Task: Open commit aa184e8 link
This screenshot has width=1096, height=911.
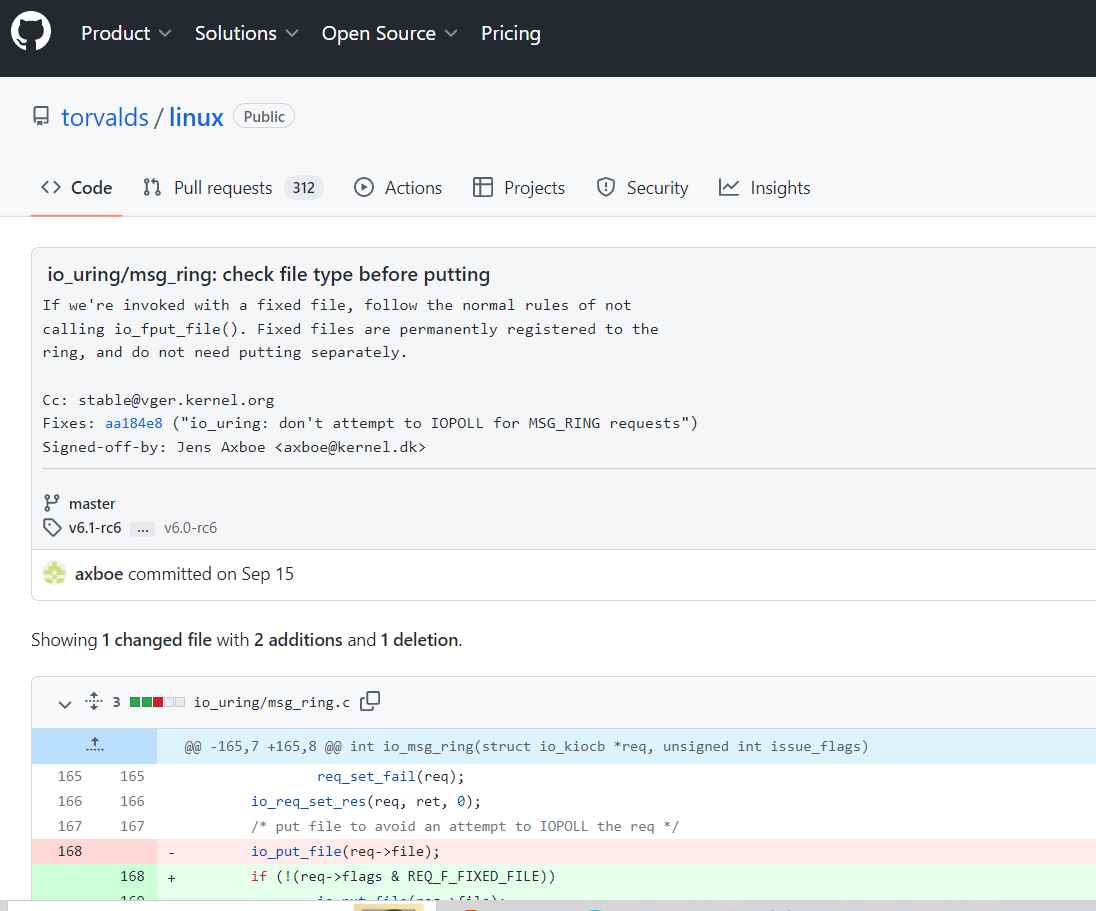Action: [133, 422]
